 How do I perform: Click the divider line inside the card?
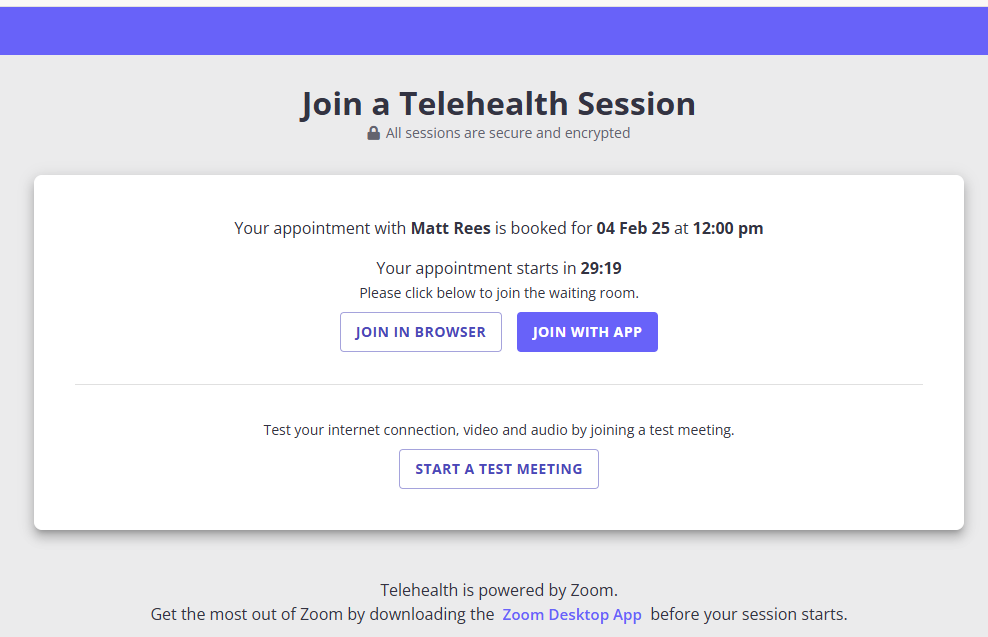498,383
